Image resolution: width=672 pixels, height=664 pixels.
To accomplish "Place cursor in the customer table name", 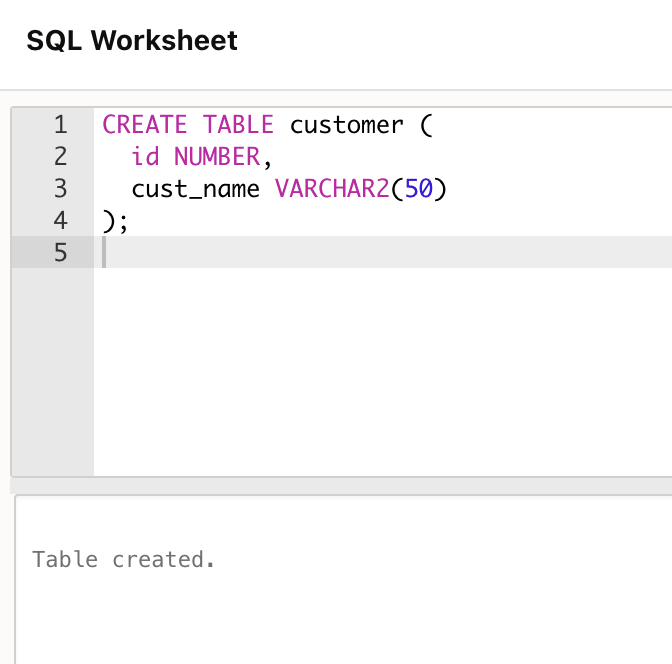I will coord(346,125).
